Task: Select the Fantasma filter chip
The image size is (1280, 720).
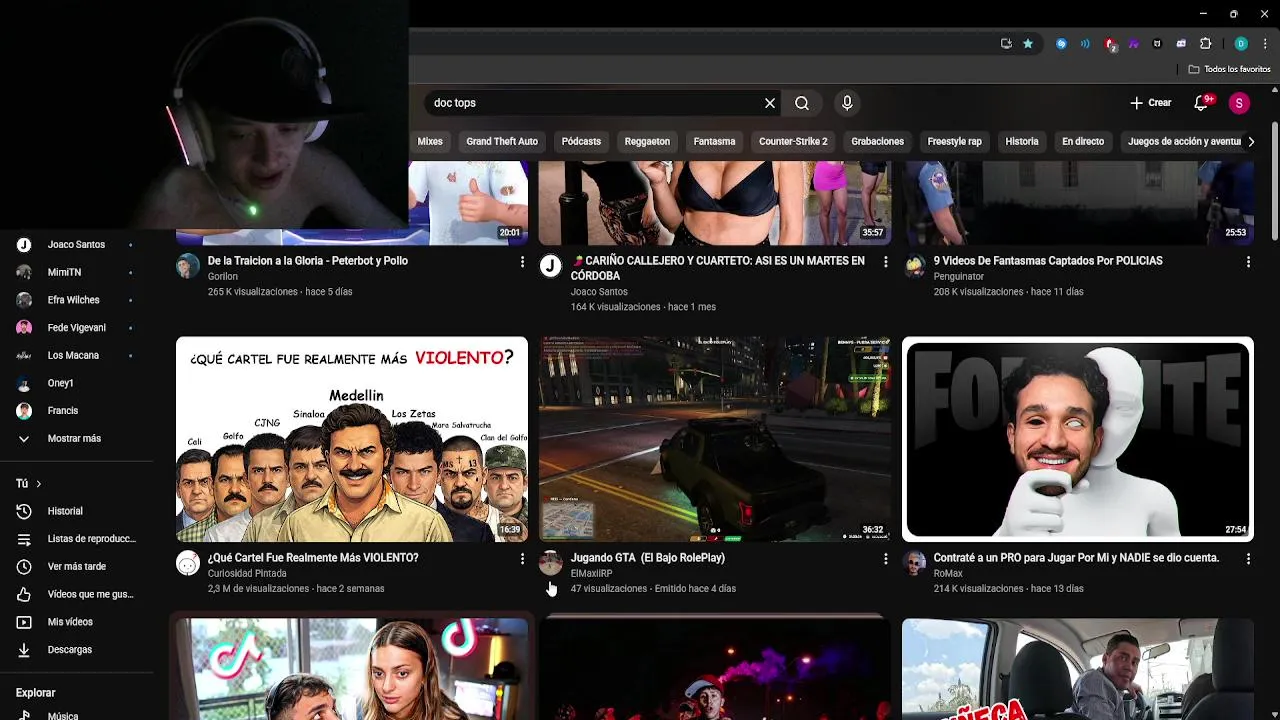Action: point(714,141)
